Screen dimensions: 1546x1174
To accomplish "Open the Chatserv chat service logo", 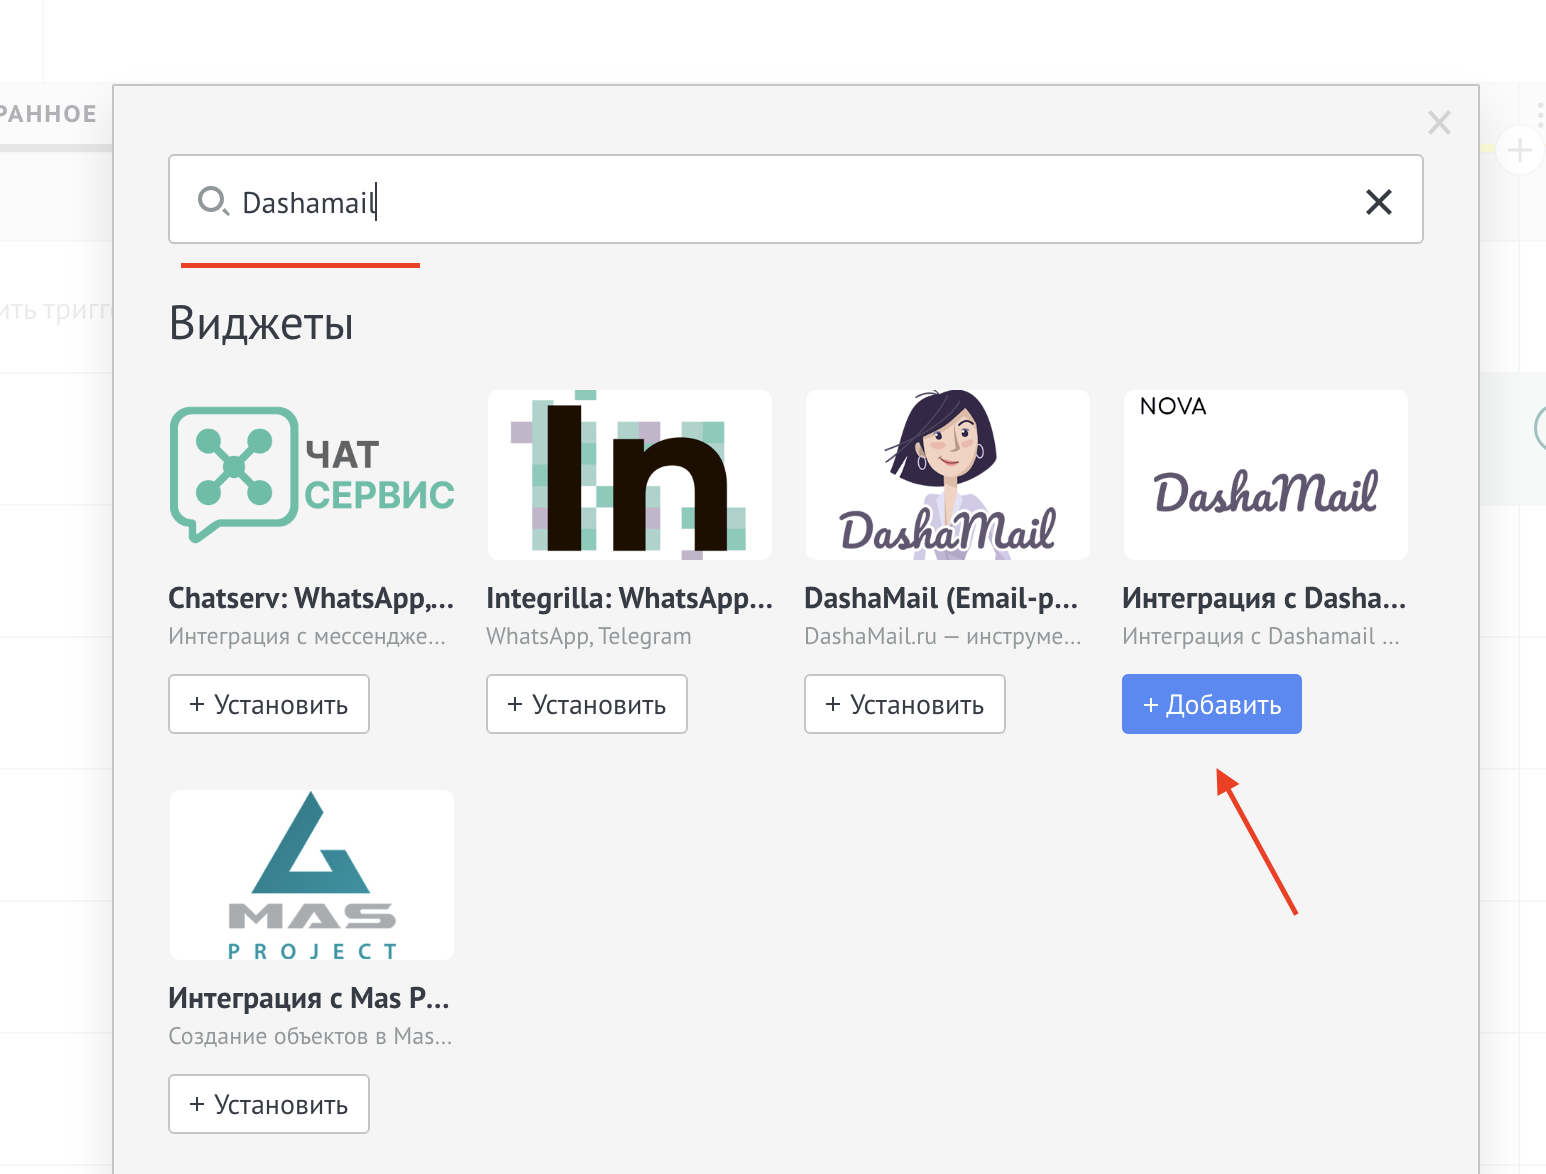I will pos(311,475).
